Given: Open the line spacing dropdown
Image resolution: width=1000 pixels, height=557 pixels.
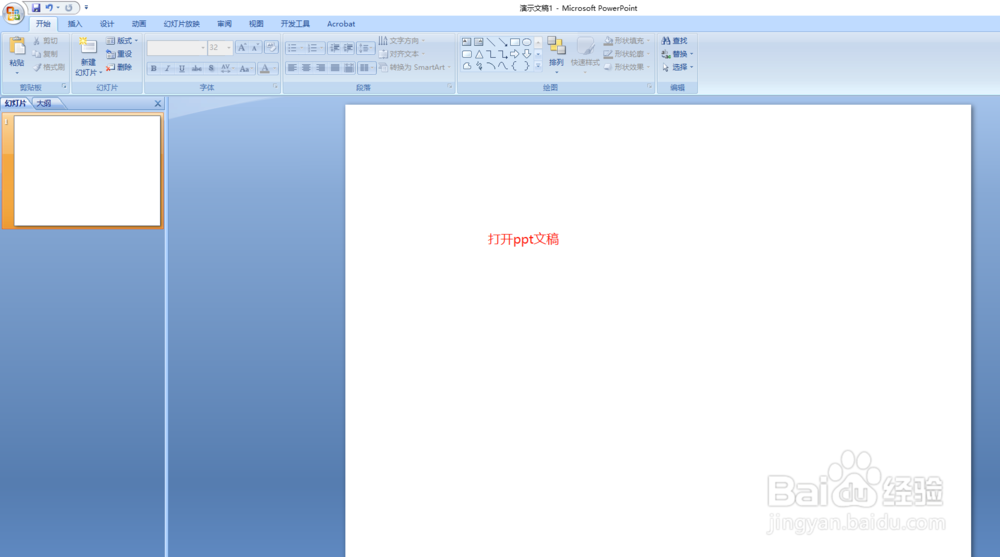Looking at the screenshot, I should [365, 48].
